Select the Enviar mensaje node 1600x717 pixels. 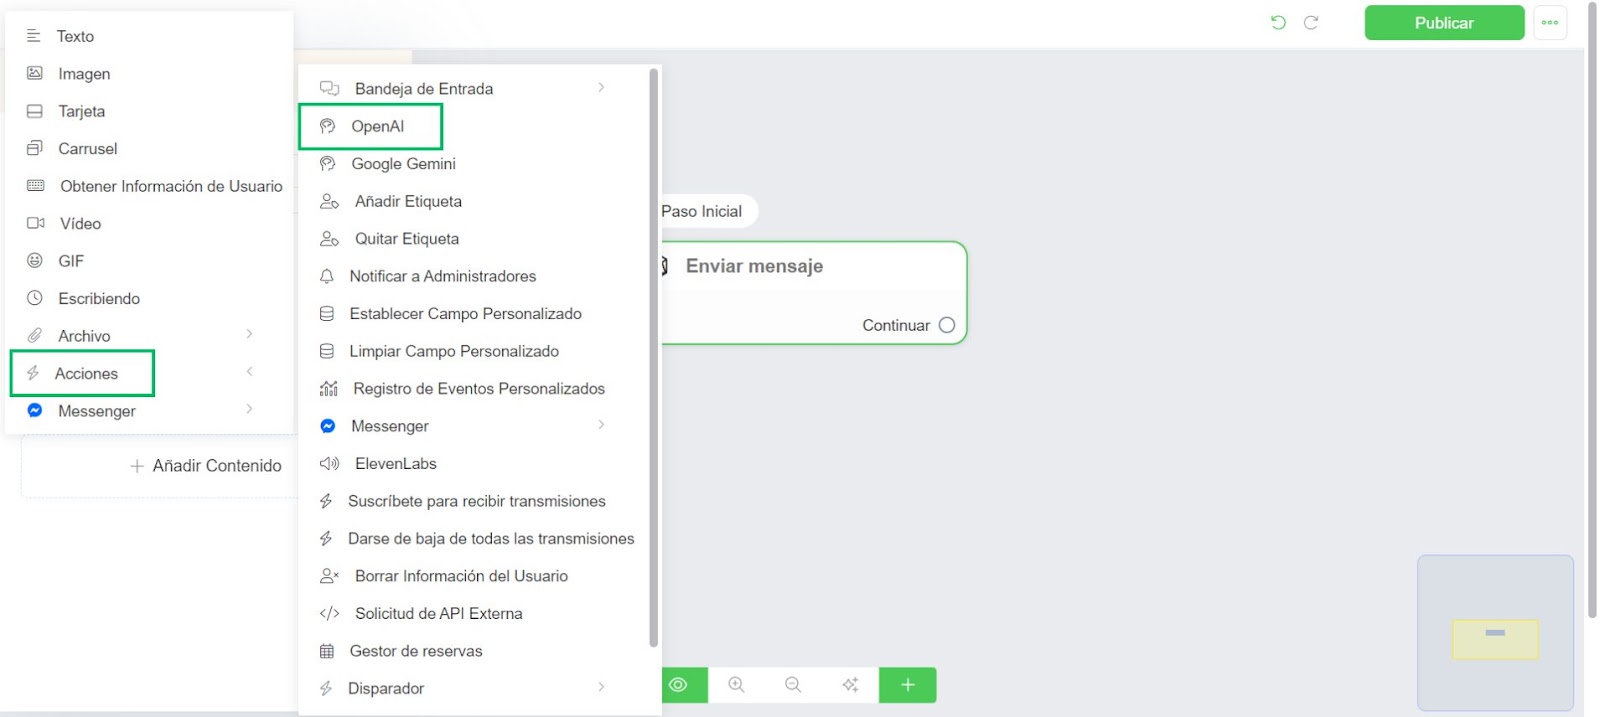(x=814, y=293)
